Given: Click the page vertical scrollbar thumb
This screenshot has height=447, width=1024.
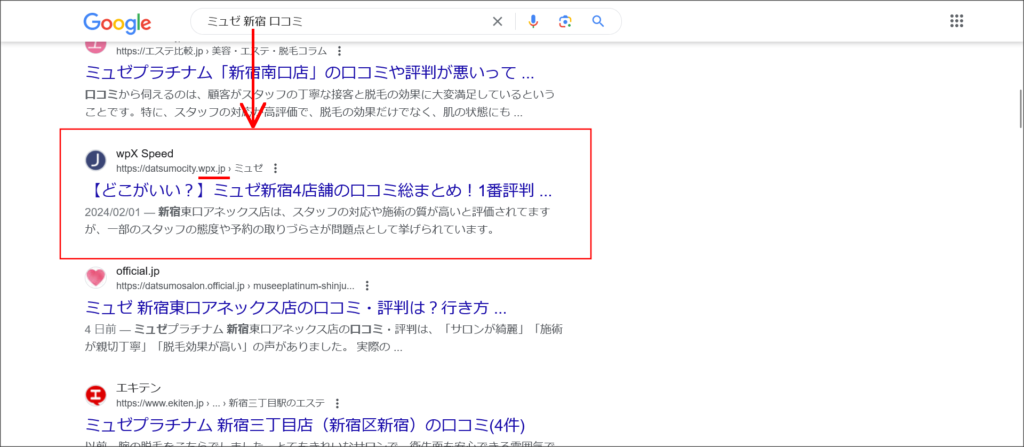Looking at the screenshot, I should pyautogui.click(x=1020, y=108).
